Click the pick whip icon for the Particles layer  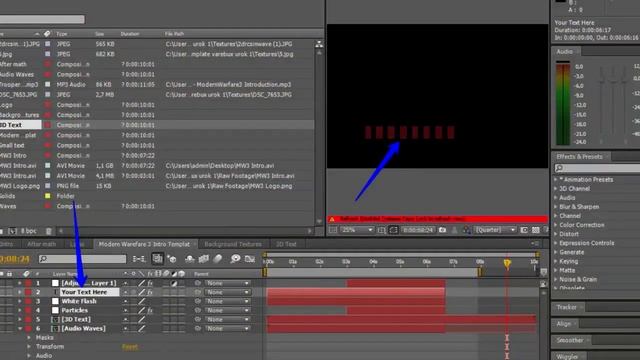(x=198, y=310)
